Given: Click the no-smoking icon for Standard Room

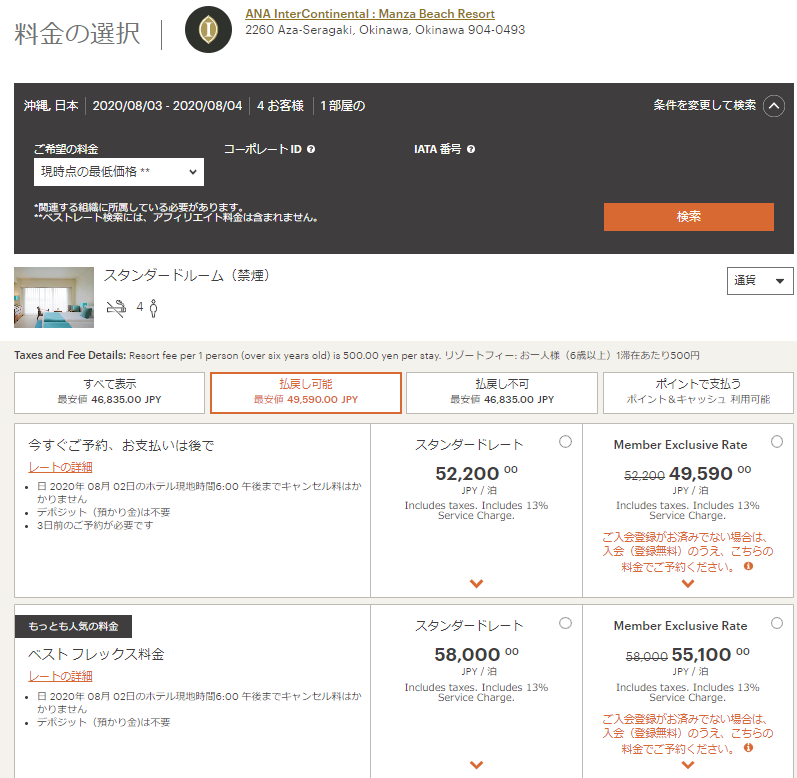Looking at the screenshot, I should [x=118, y=307].
